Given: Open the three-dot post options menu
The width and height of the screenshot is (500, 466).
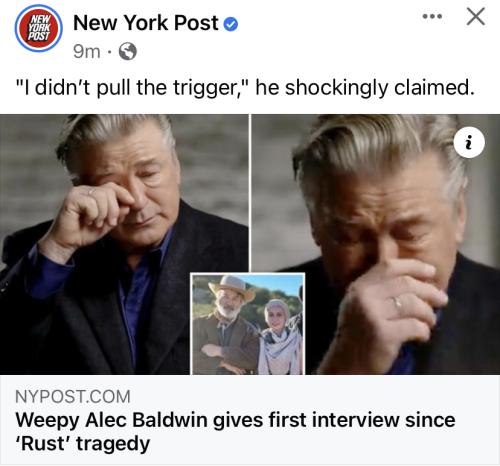Looking at the screenshot, I should coord(432,16).
